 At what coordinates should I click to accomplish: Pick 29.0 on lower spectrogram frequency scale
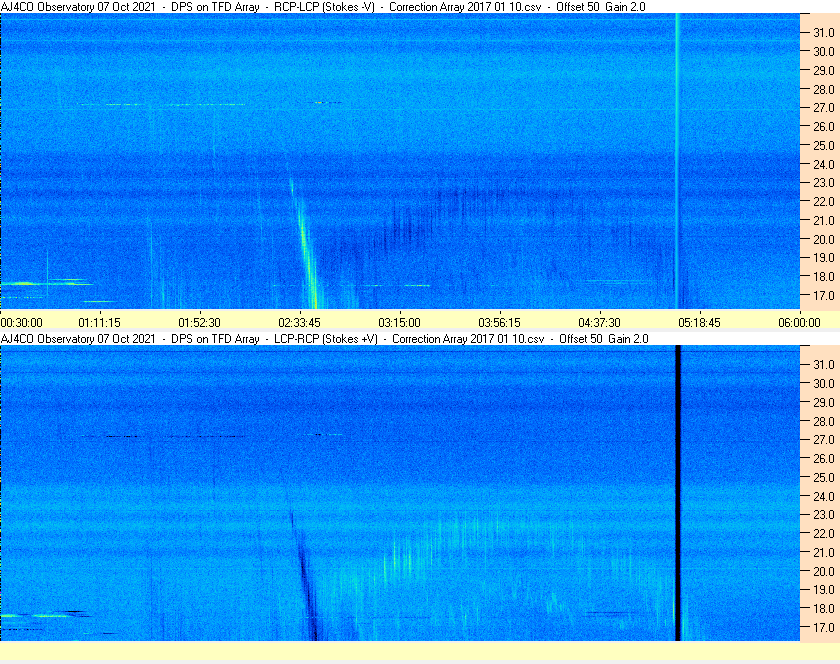824,402
